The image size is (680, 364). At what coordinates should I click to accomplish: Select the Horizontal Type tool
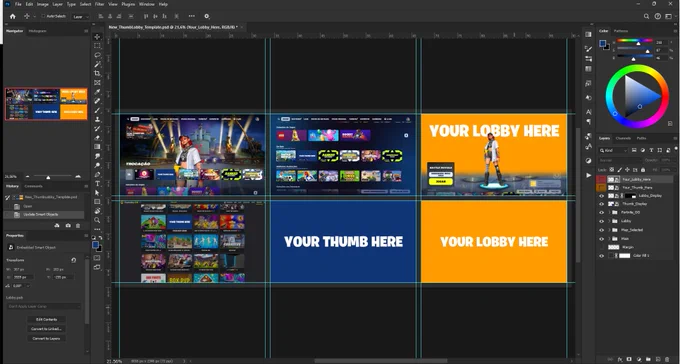point(97,184)
